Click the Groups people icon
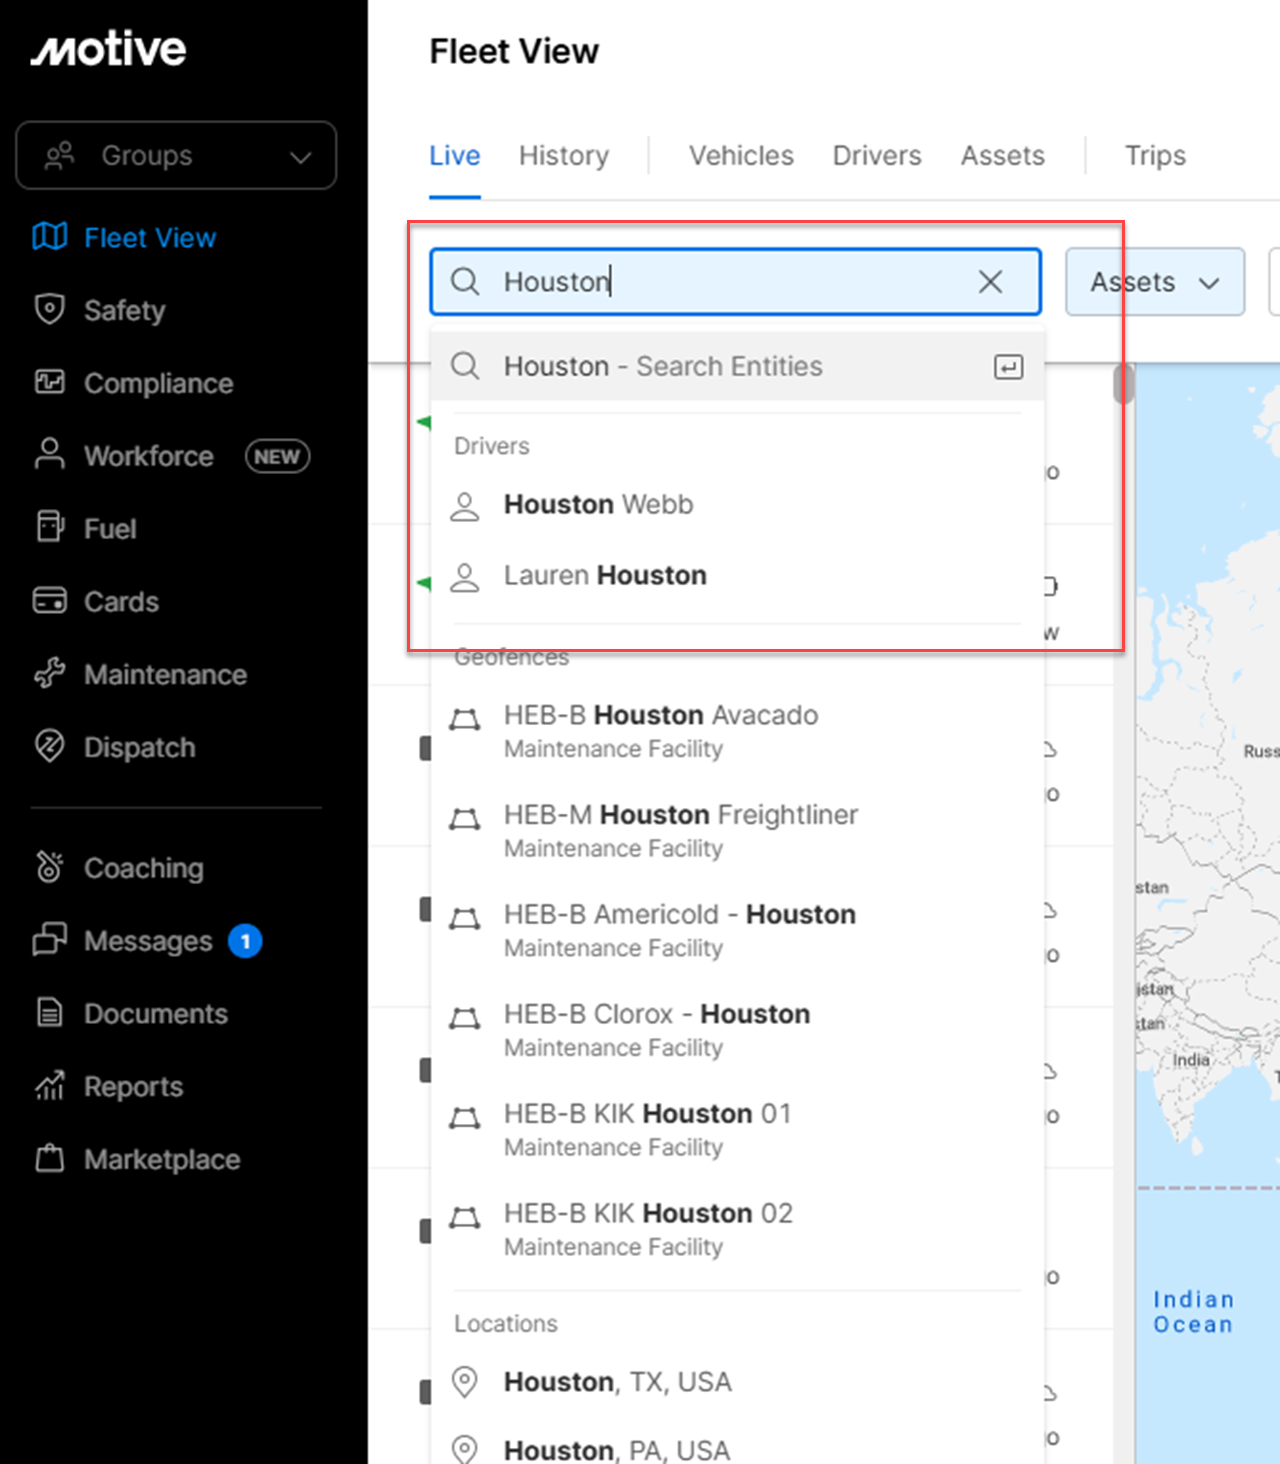 [x=60, y=155]
